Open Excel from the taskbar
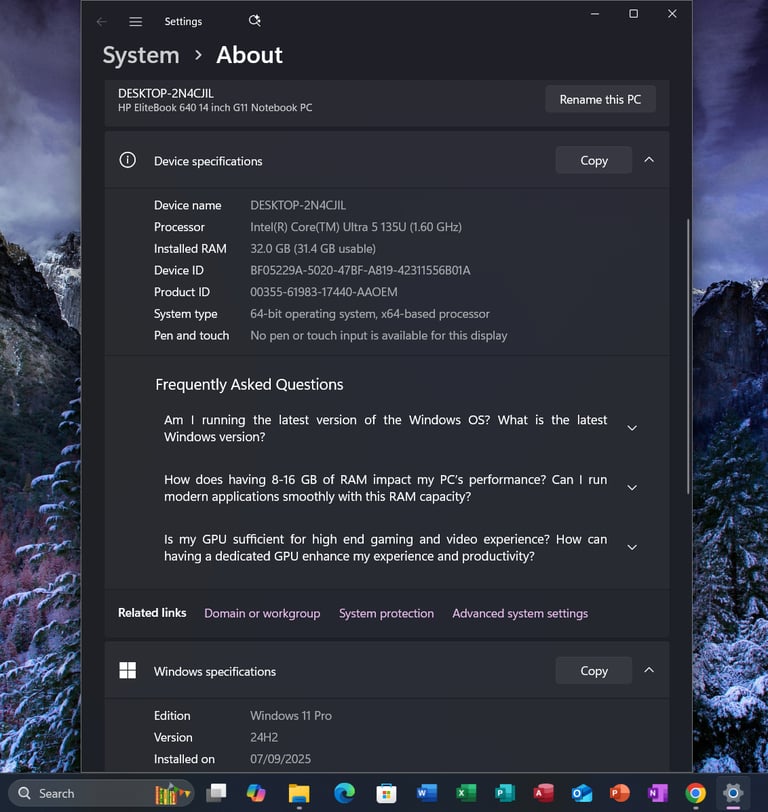768x812 pixels. point(466,793)
